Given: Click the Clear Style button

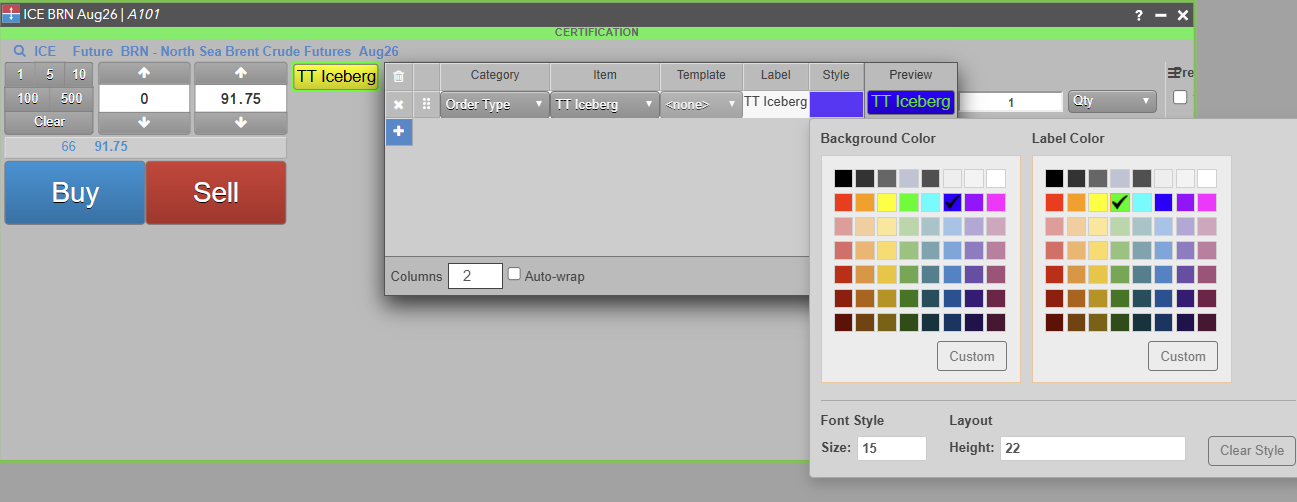Looking at the screenshot, I should (x=1252, y=450).
